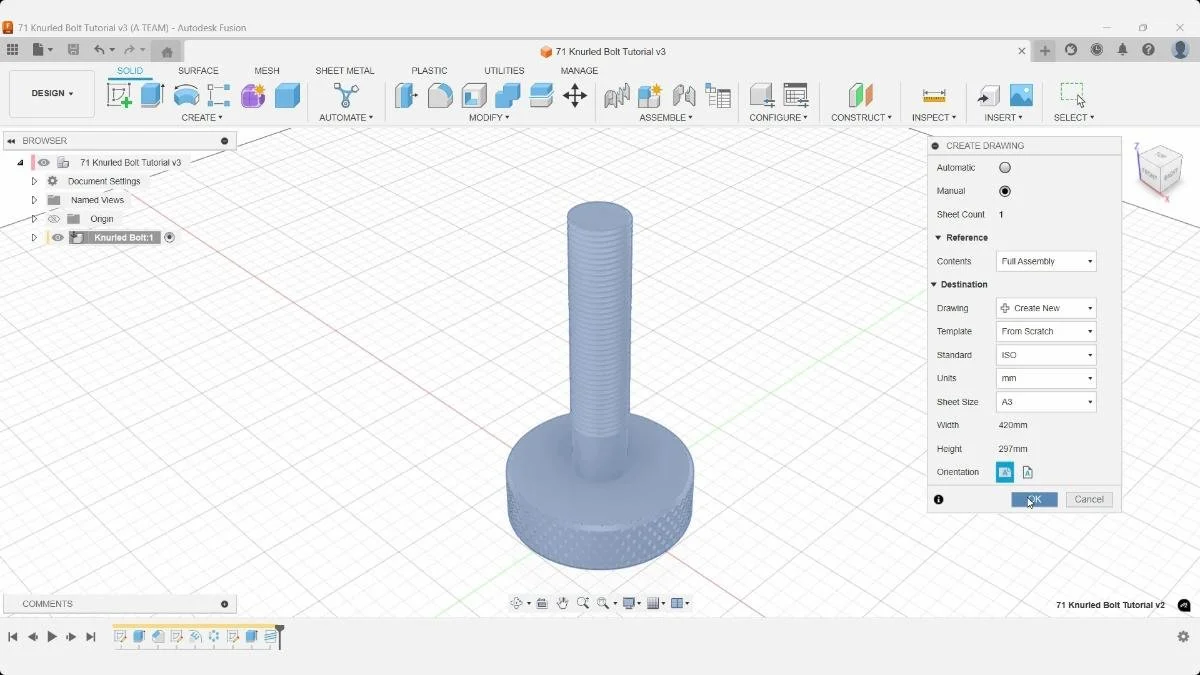Click the ViewCube
Image resolution: width=1200 pixels, height=675 pixels.
click(1160, 169)
